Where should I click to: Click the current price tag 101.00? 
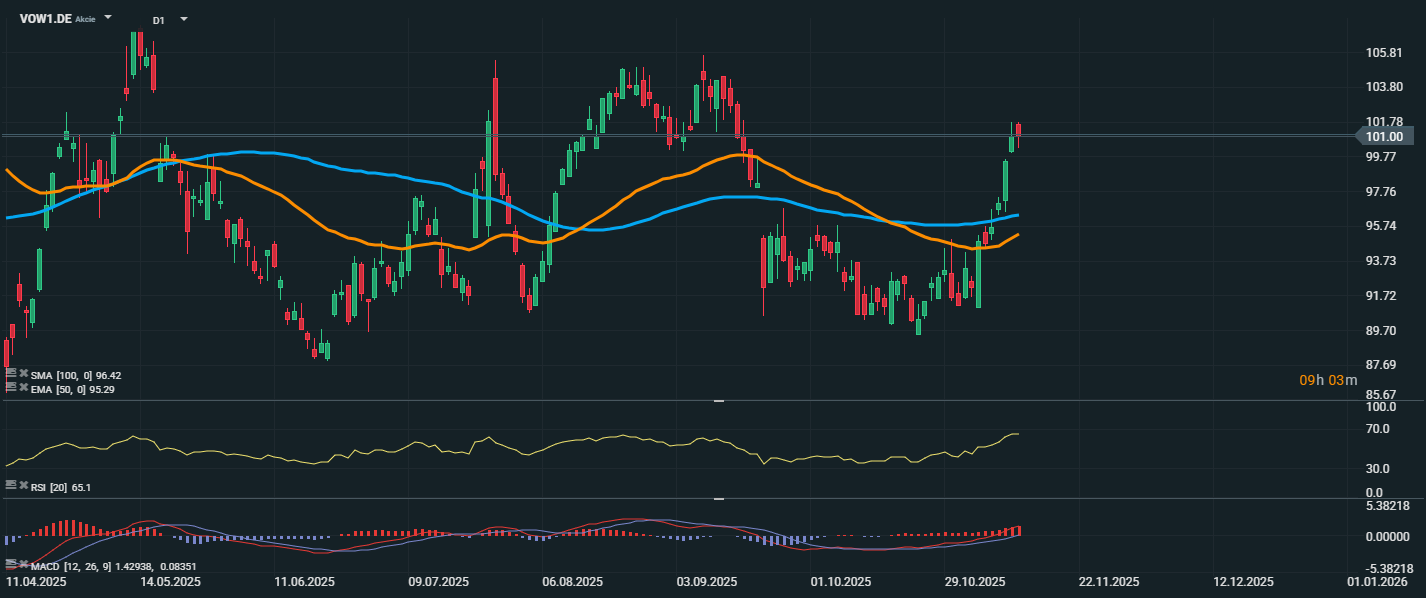coord(1383,137)
